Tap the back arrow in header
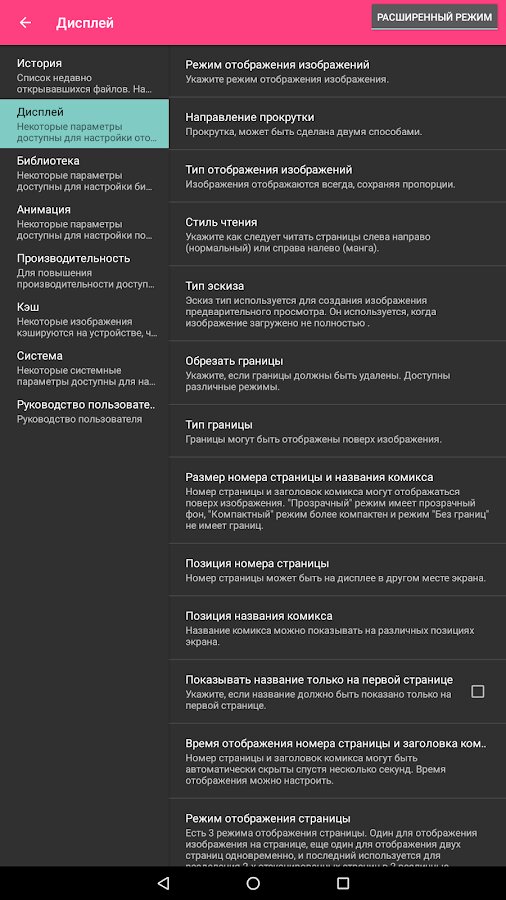The width and height of the screenshot is (506, 900). [25, 23]
